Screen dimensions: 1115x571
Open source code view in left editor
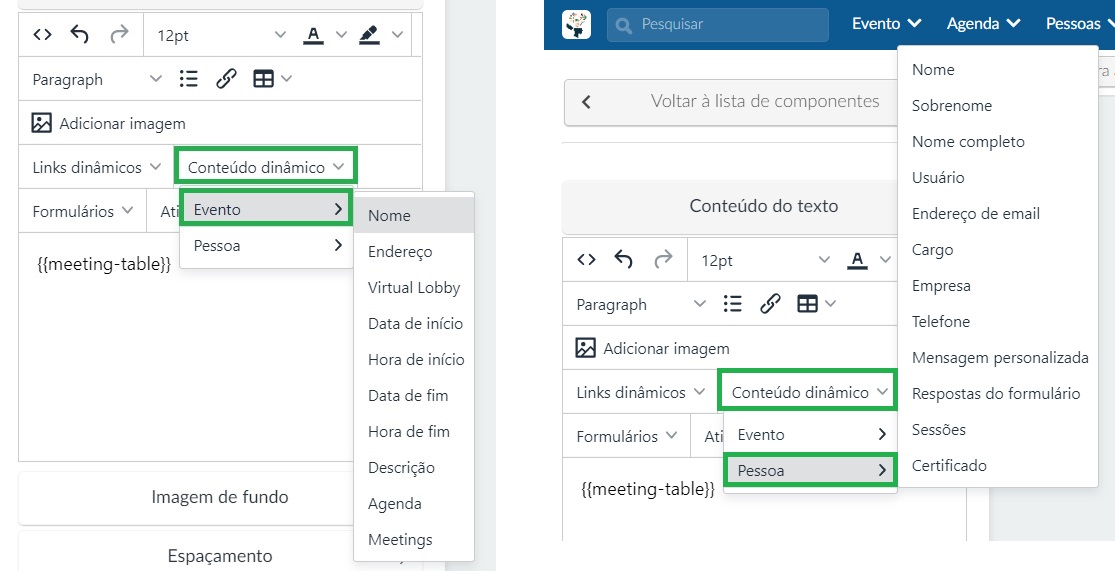tap(43, 34)
